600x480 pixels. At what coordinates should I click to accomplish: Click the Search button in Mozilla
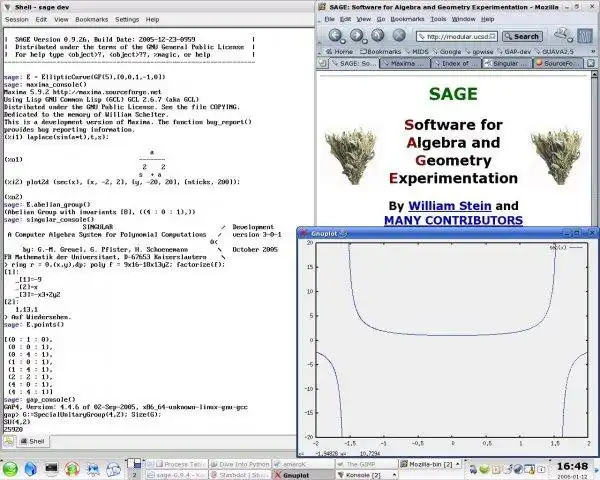522,36
